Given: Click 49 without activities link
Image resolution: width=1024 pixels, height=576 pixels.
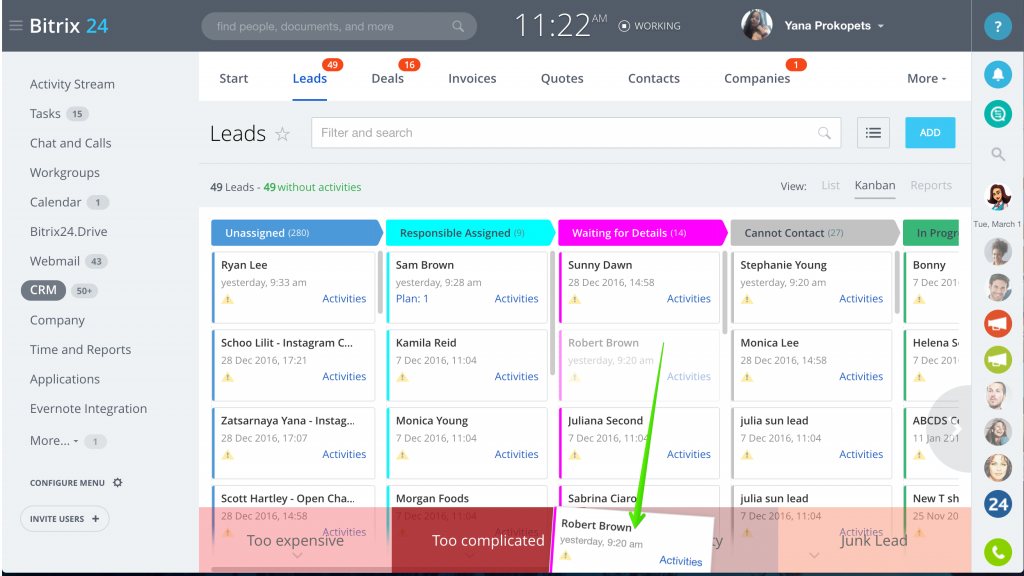Looking at the screenshot, I should coord(312,187).
